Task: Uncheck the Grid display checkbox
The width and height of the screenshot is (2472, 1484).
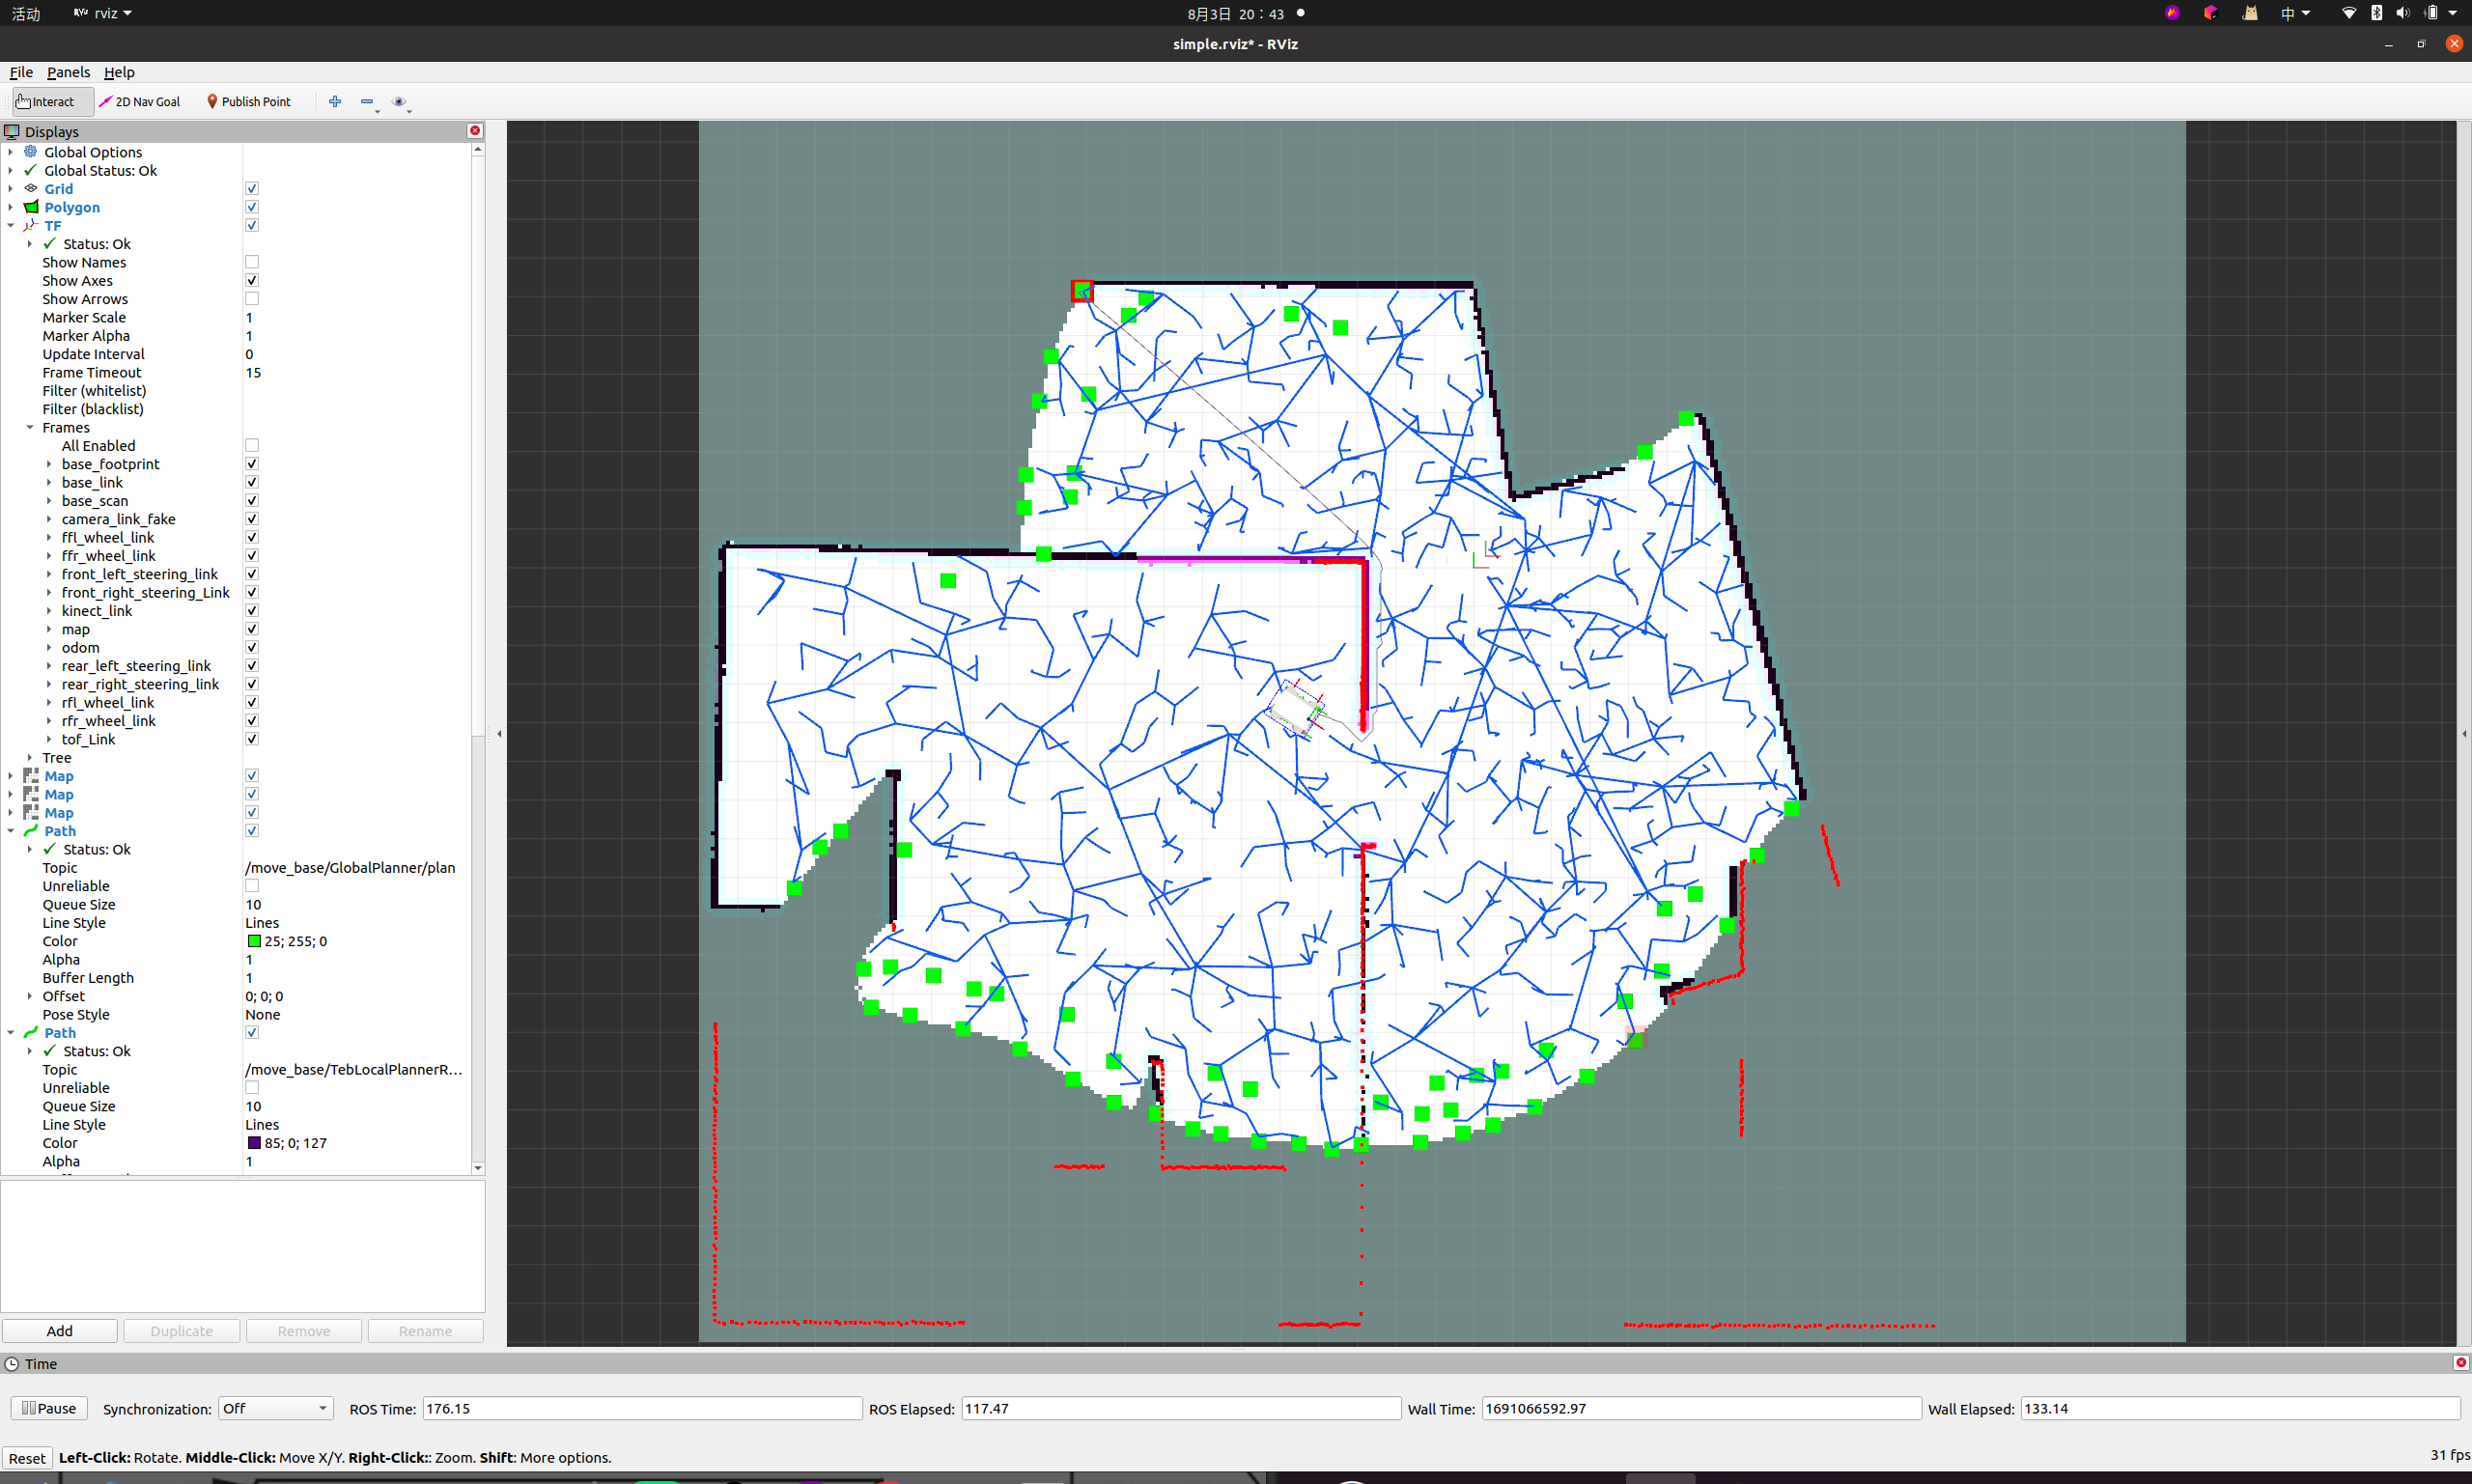Action: [251, 187]
